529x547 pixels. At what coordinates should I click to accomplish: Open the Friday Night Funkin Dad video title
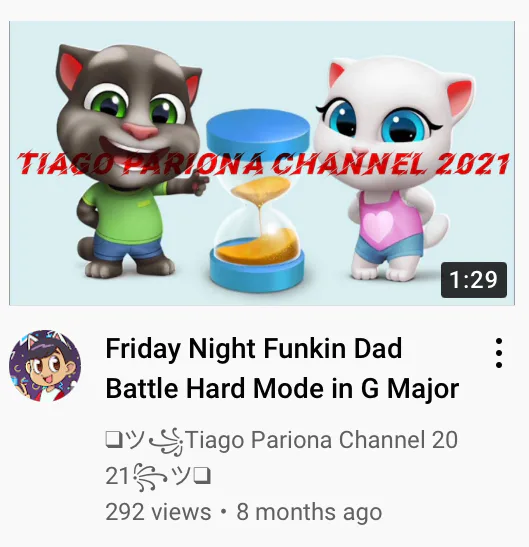point(254,348)
